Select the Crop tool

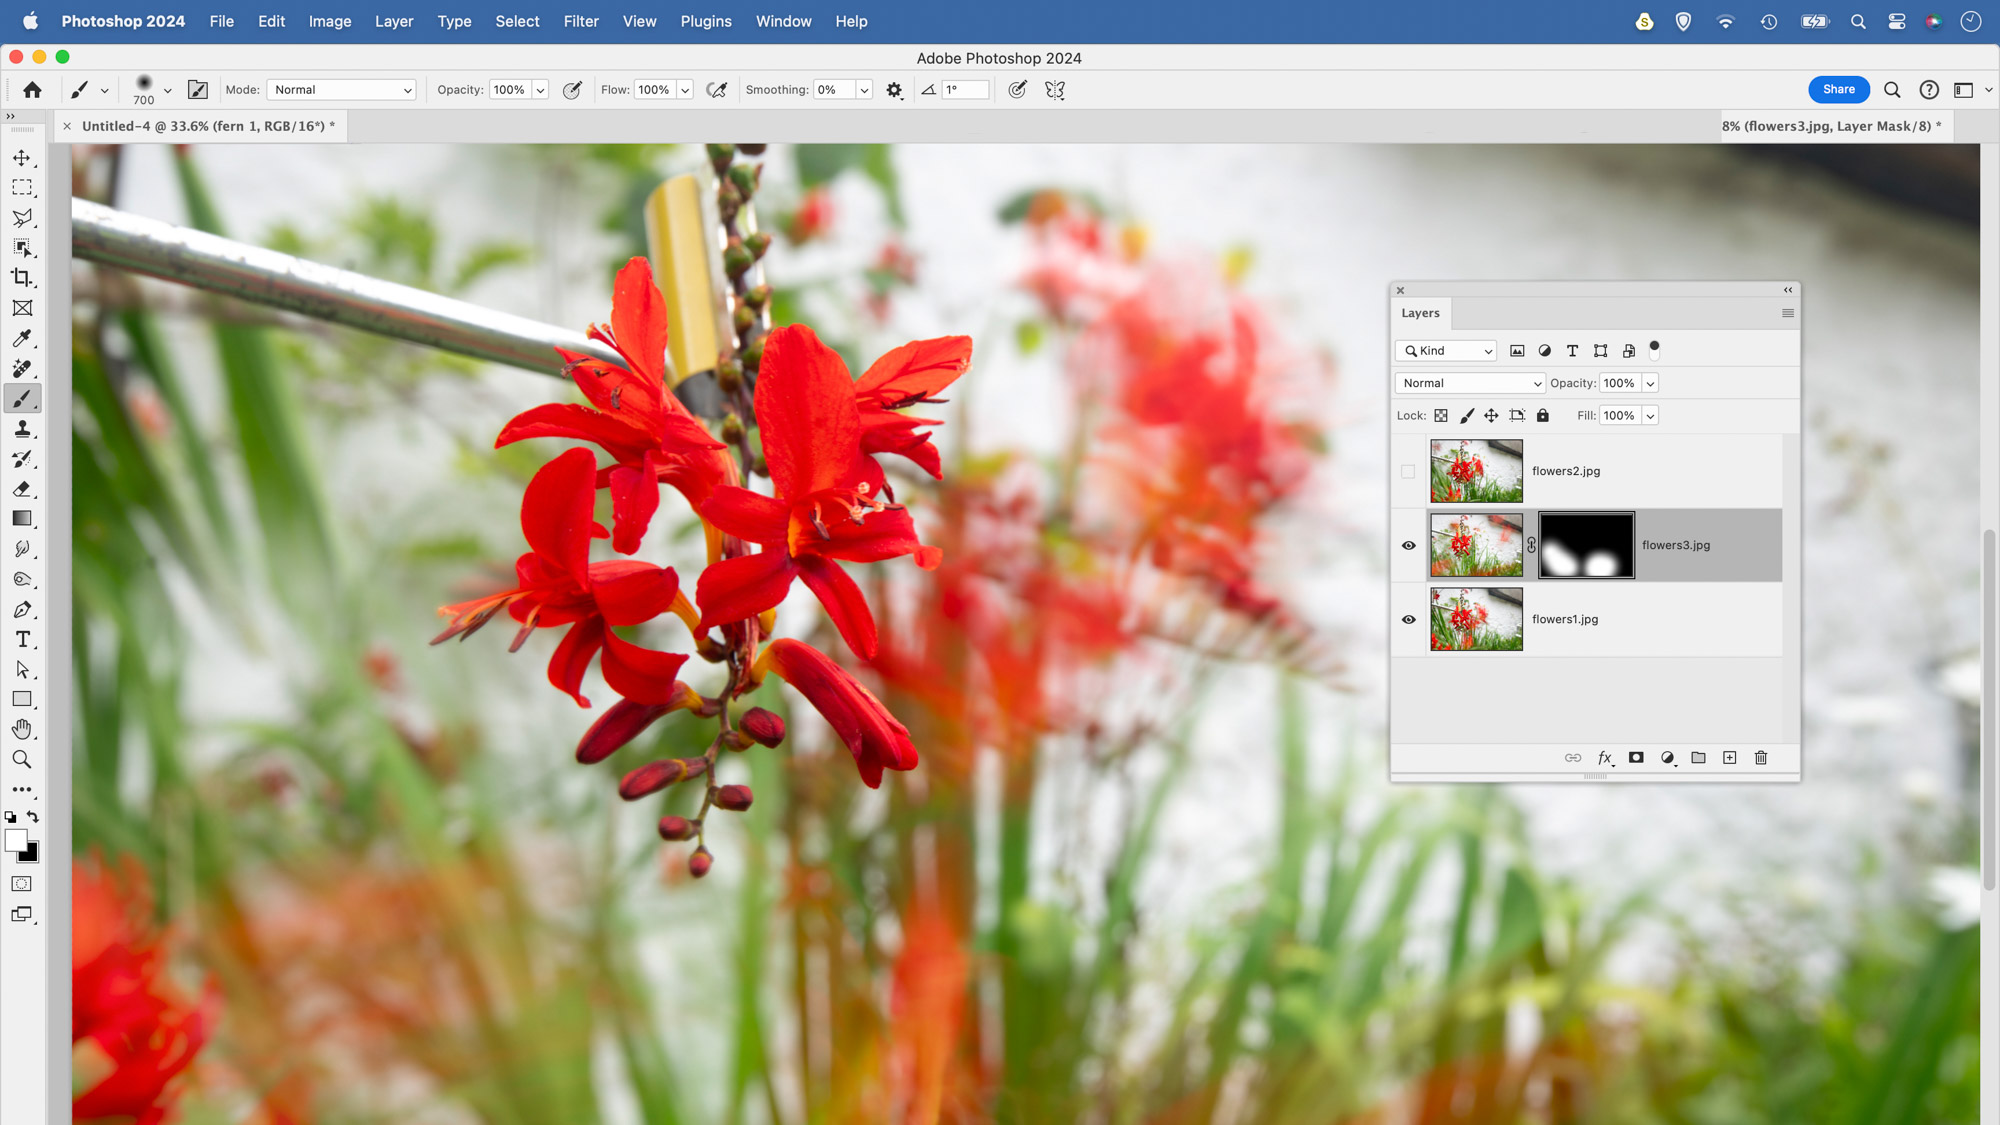[x=22, y=278]
